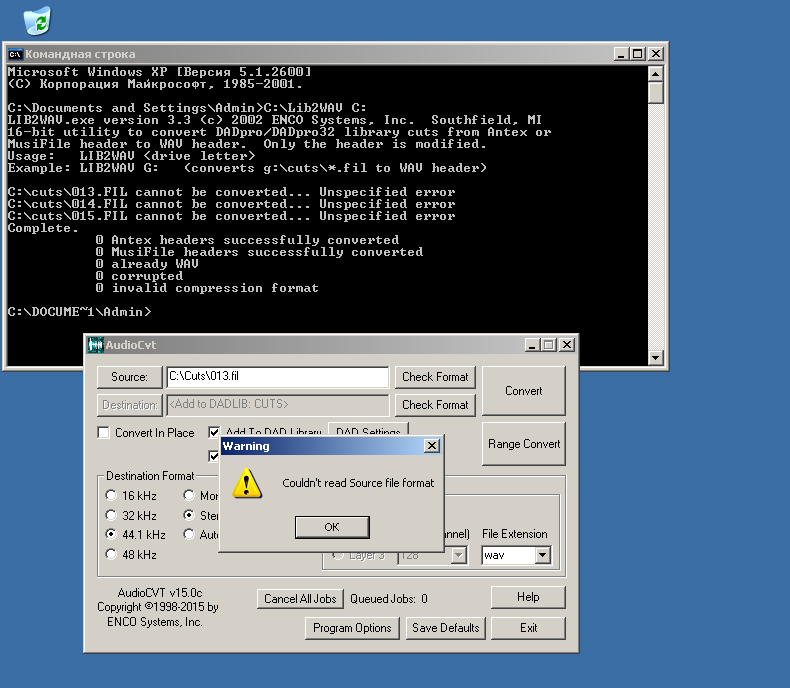
Task: Click the 'C:\DOCUME~1\Admin>' prompt line
Action: coord(79,312)
